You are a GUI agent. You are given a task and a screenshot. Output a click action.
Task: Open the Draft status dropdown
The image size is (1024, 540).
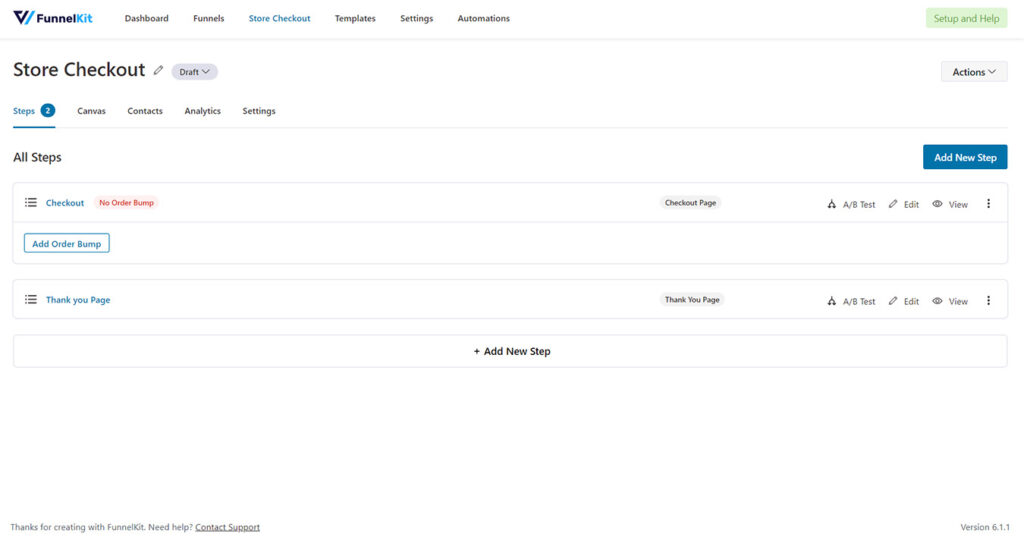(195, 72)
